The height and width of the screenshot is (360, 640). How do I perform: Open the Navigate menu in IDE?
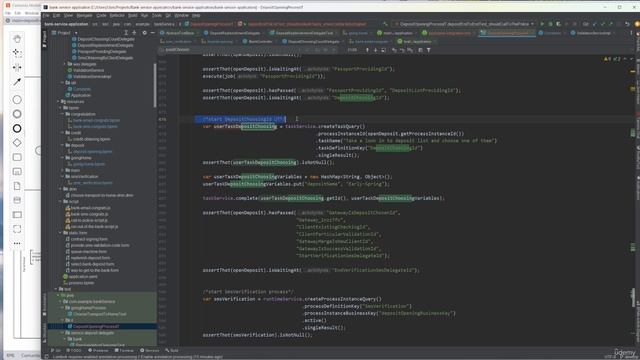click(x=84, y=16)
